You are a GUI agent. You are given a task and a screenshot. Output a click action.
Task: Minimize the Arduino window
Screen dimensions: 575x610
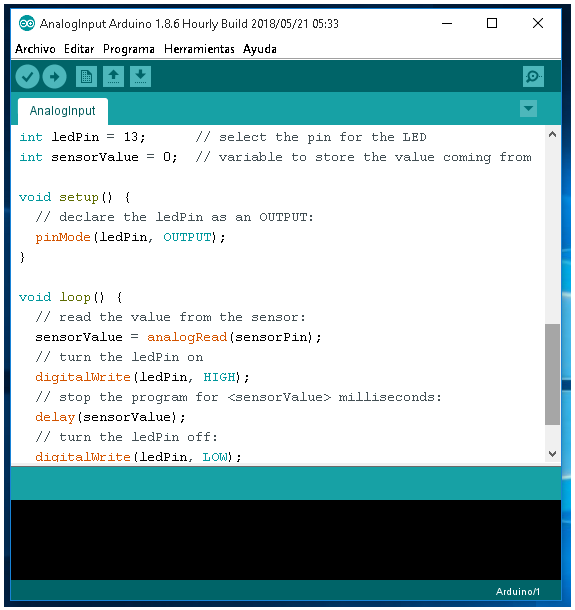[447, 23]
